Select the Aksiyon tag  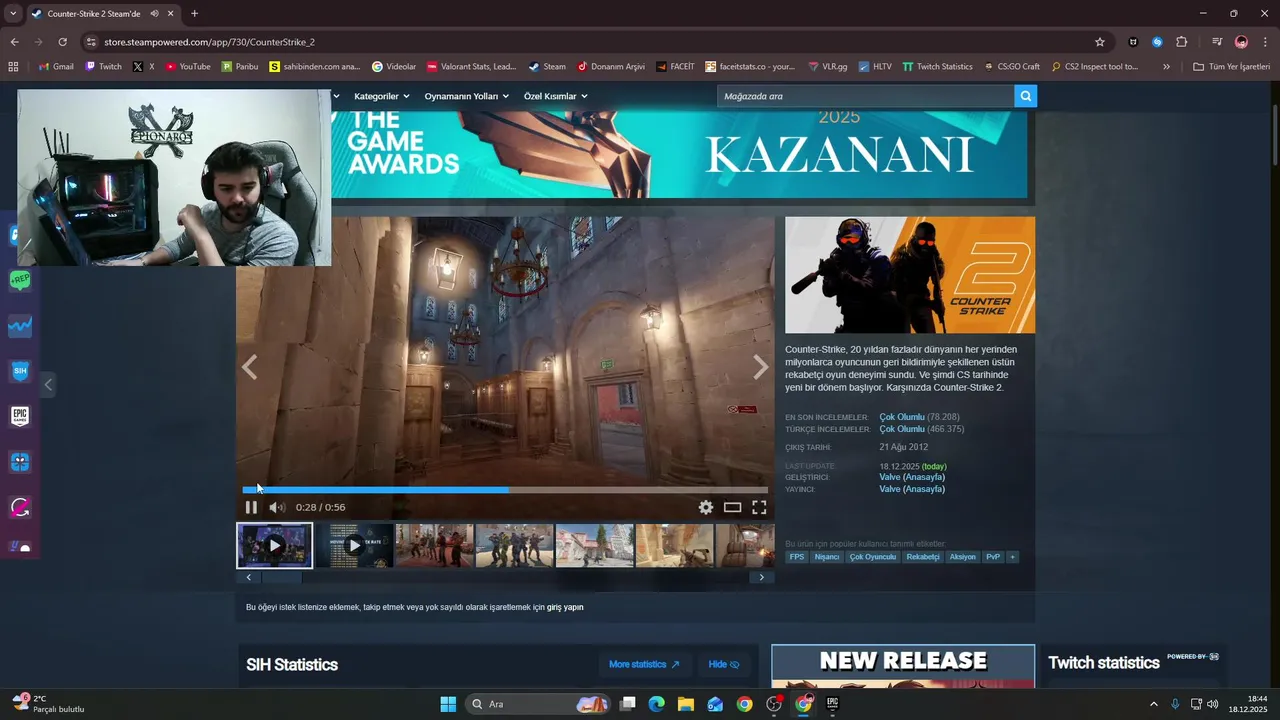pos(962,557)
